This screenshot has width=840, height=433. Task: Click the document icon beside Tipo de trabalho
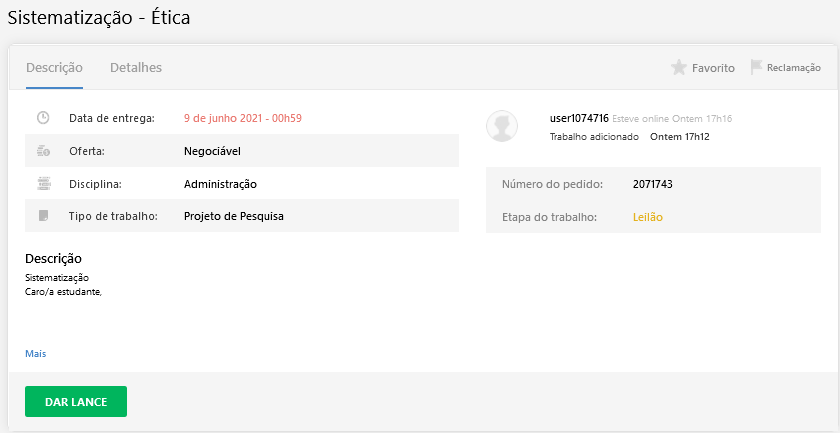click(43, 216)
